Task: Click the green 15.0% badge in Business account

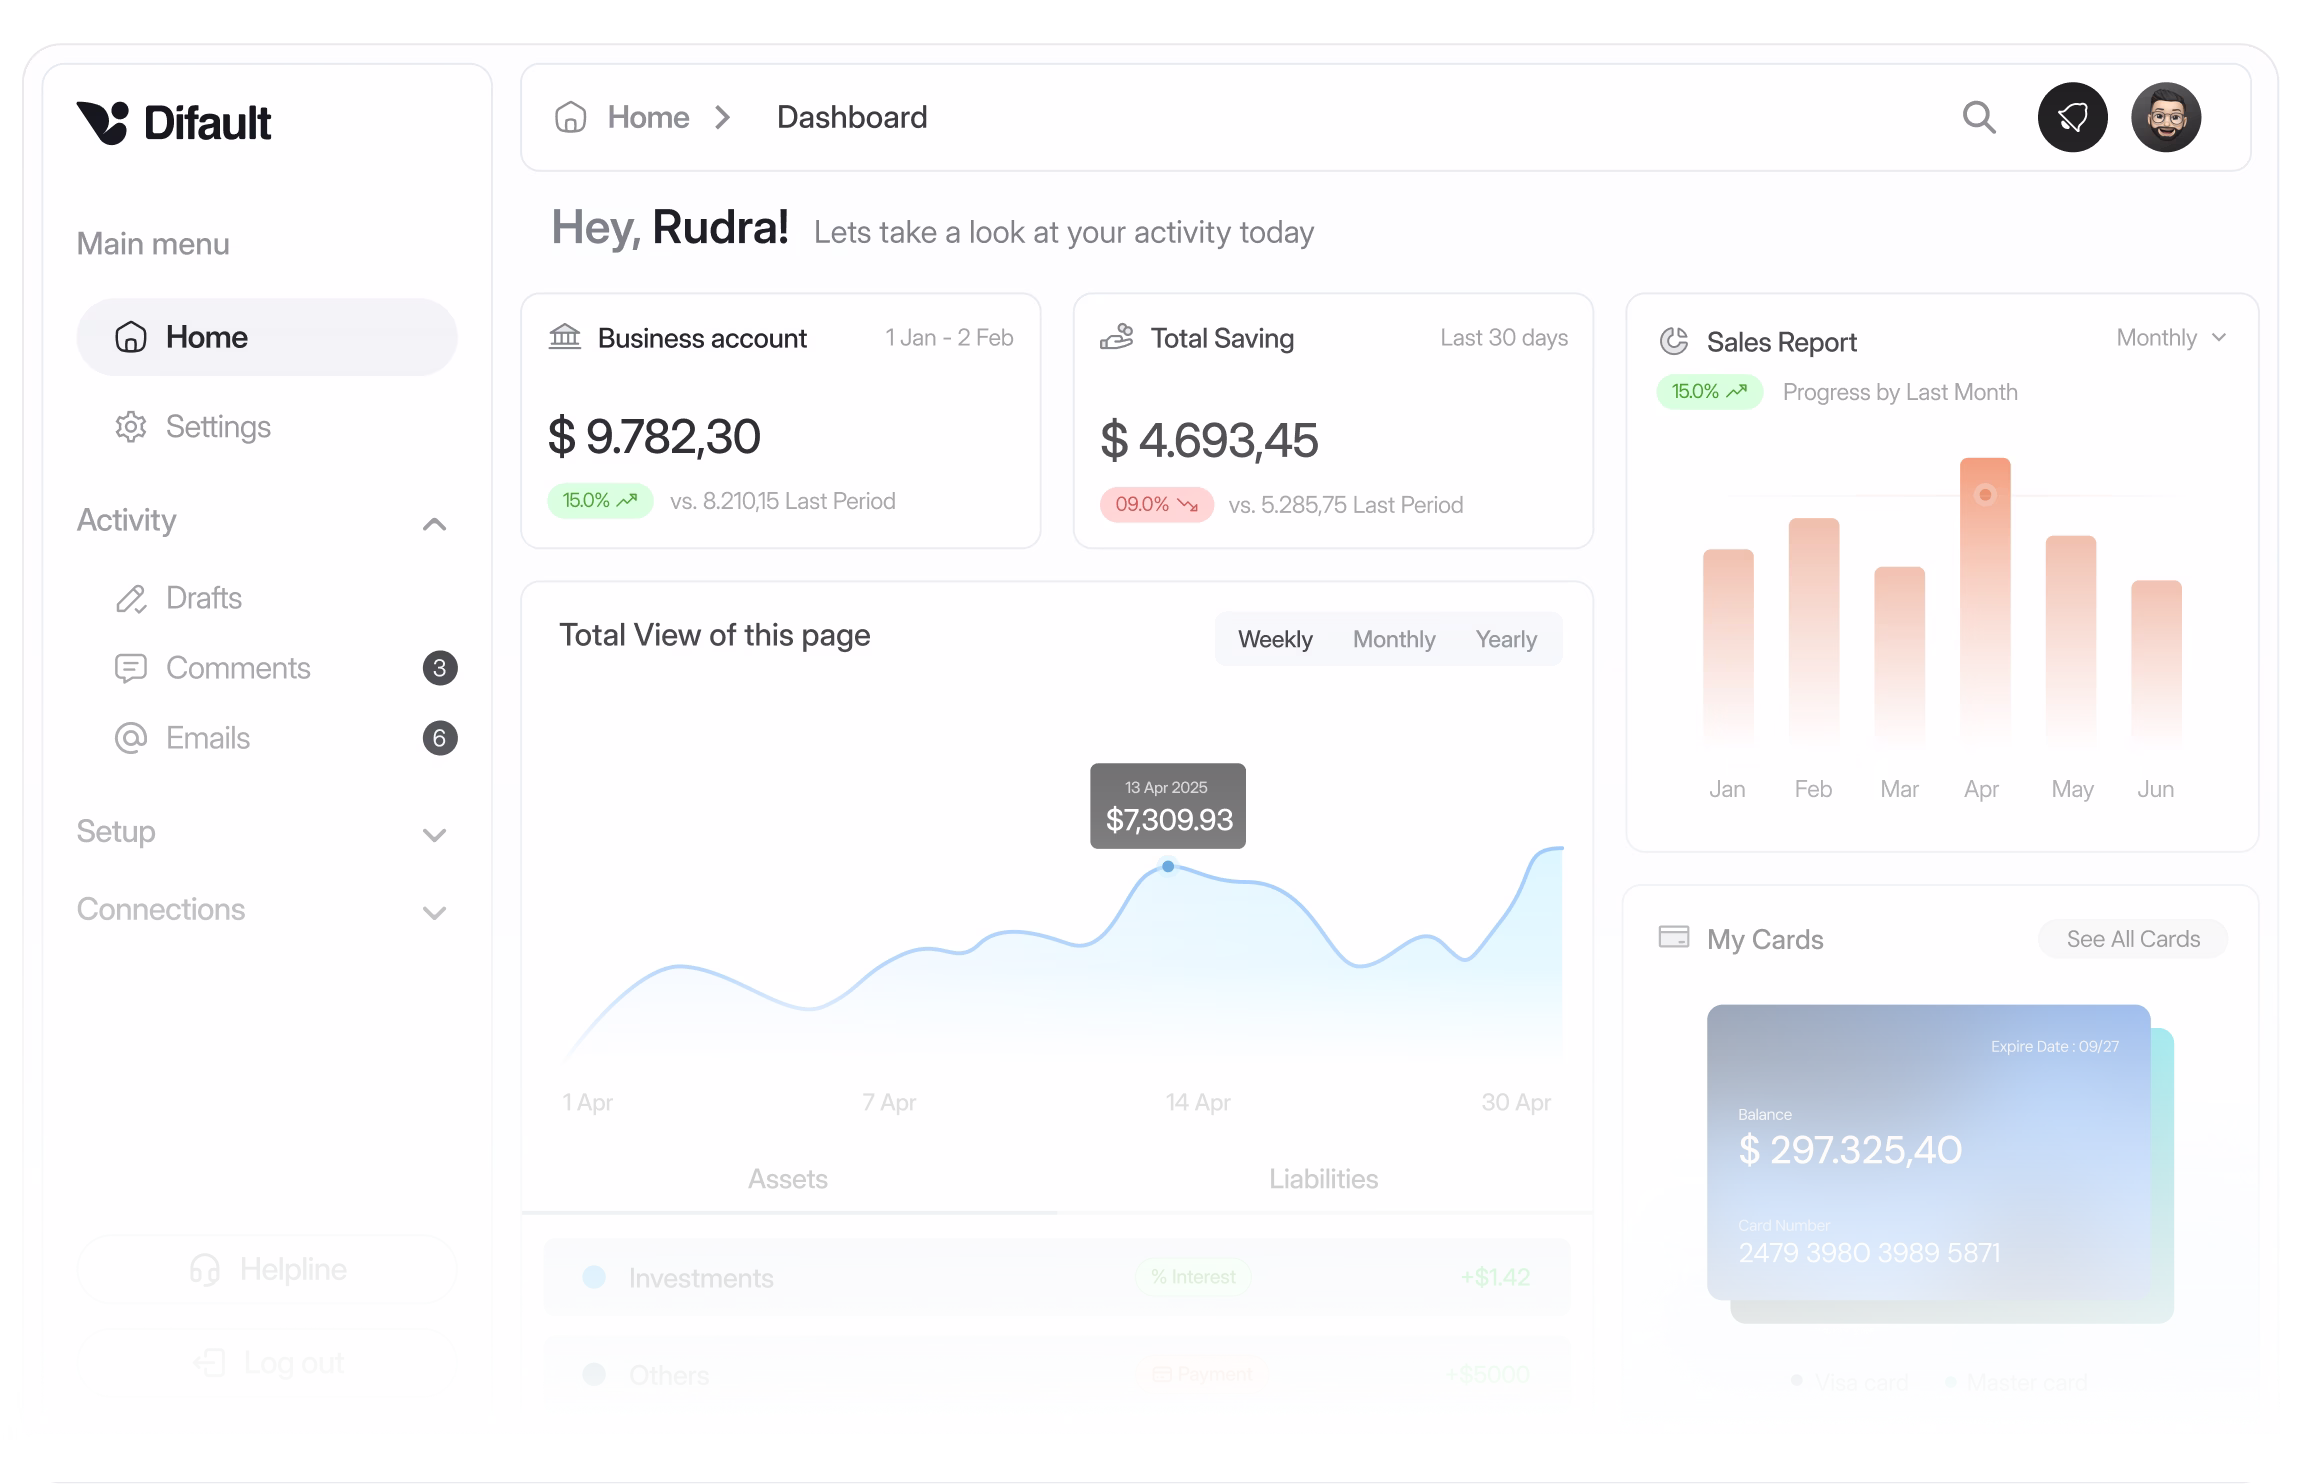Action: (600, 500)
